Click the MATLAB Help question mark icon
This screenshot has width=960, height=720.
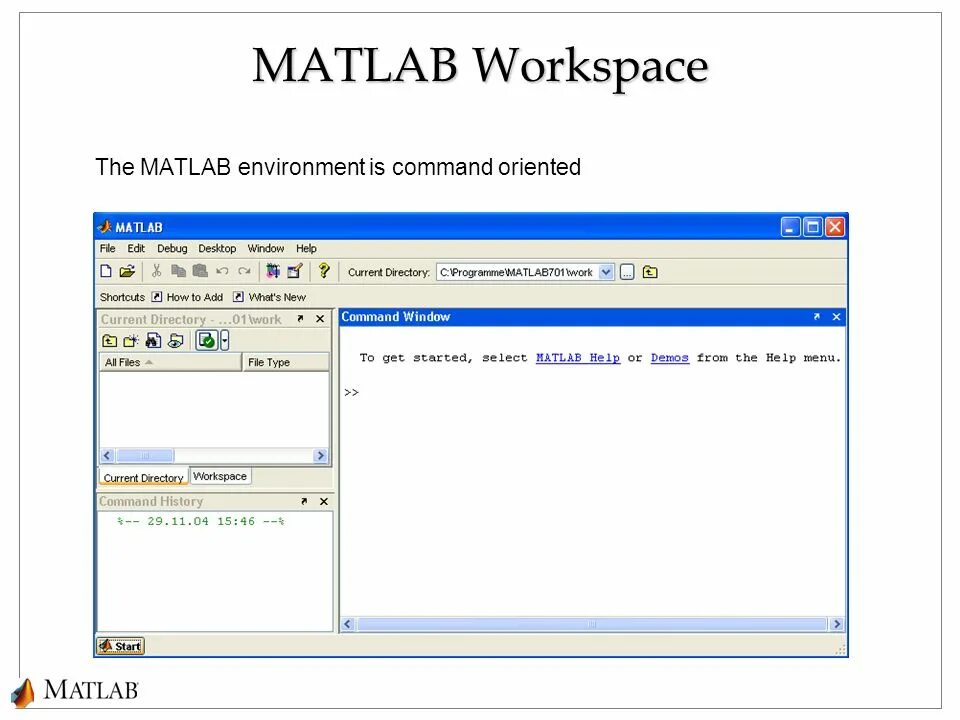tap(323, 271)
